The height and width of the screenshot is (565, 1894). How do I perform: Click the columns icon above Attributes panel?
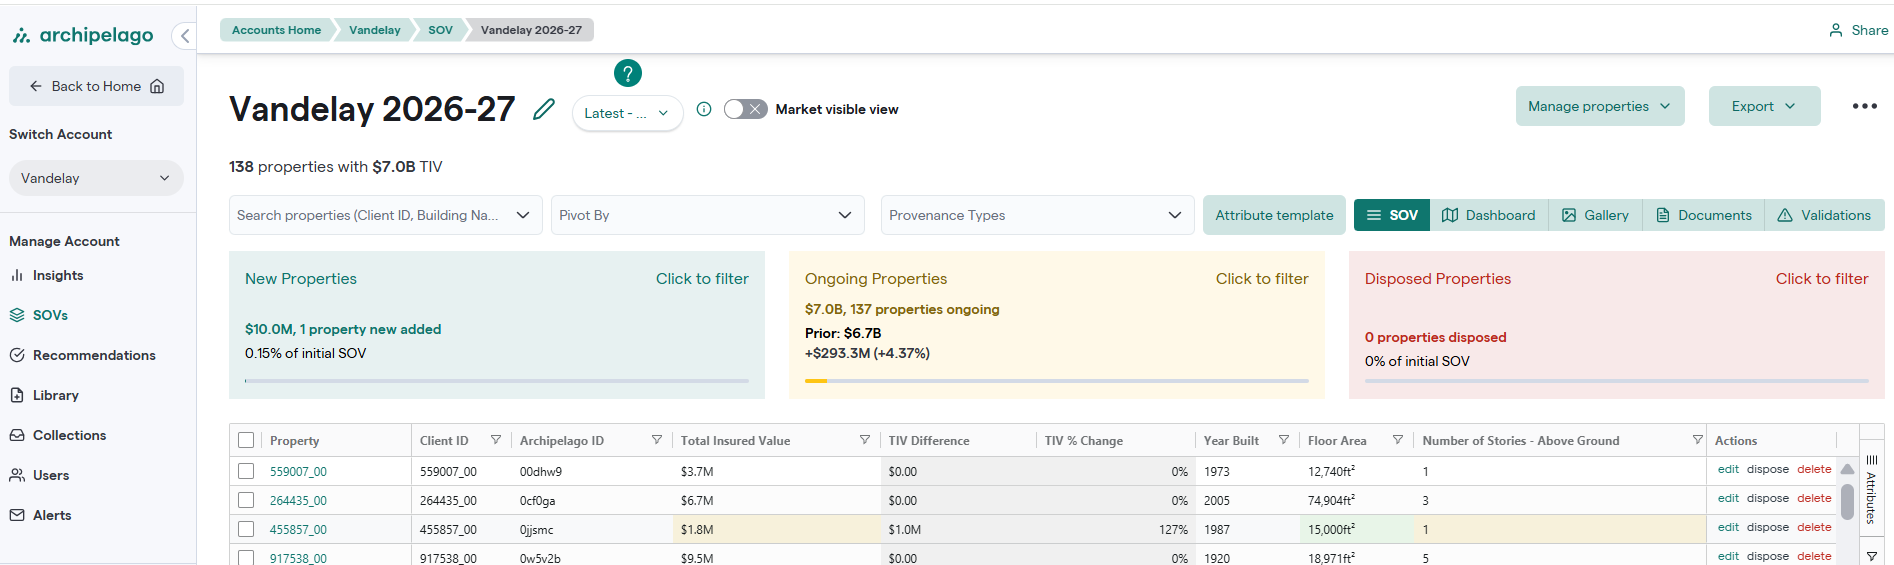1872,460
